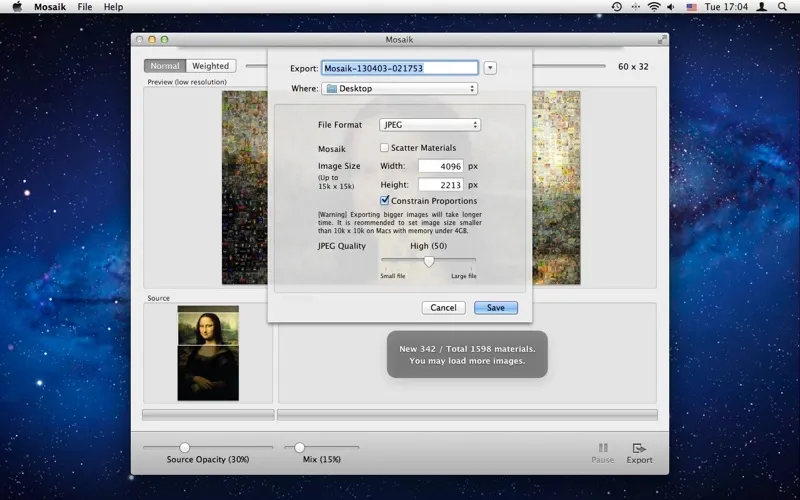Click the materials count notification bubble
The width and height of the screenshot is (800, 500).
click(467, 355)
